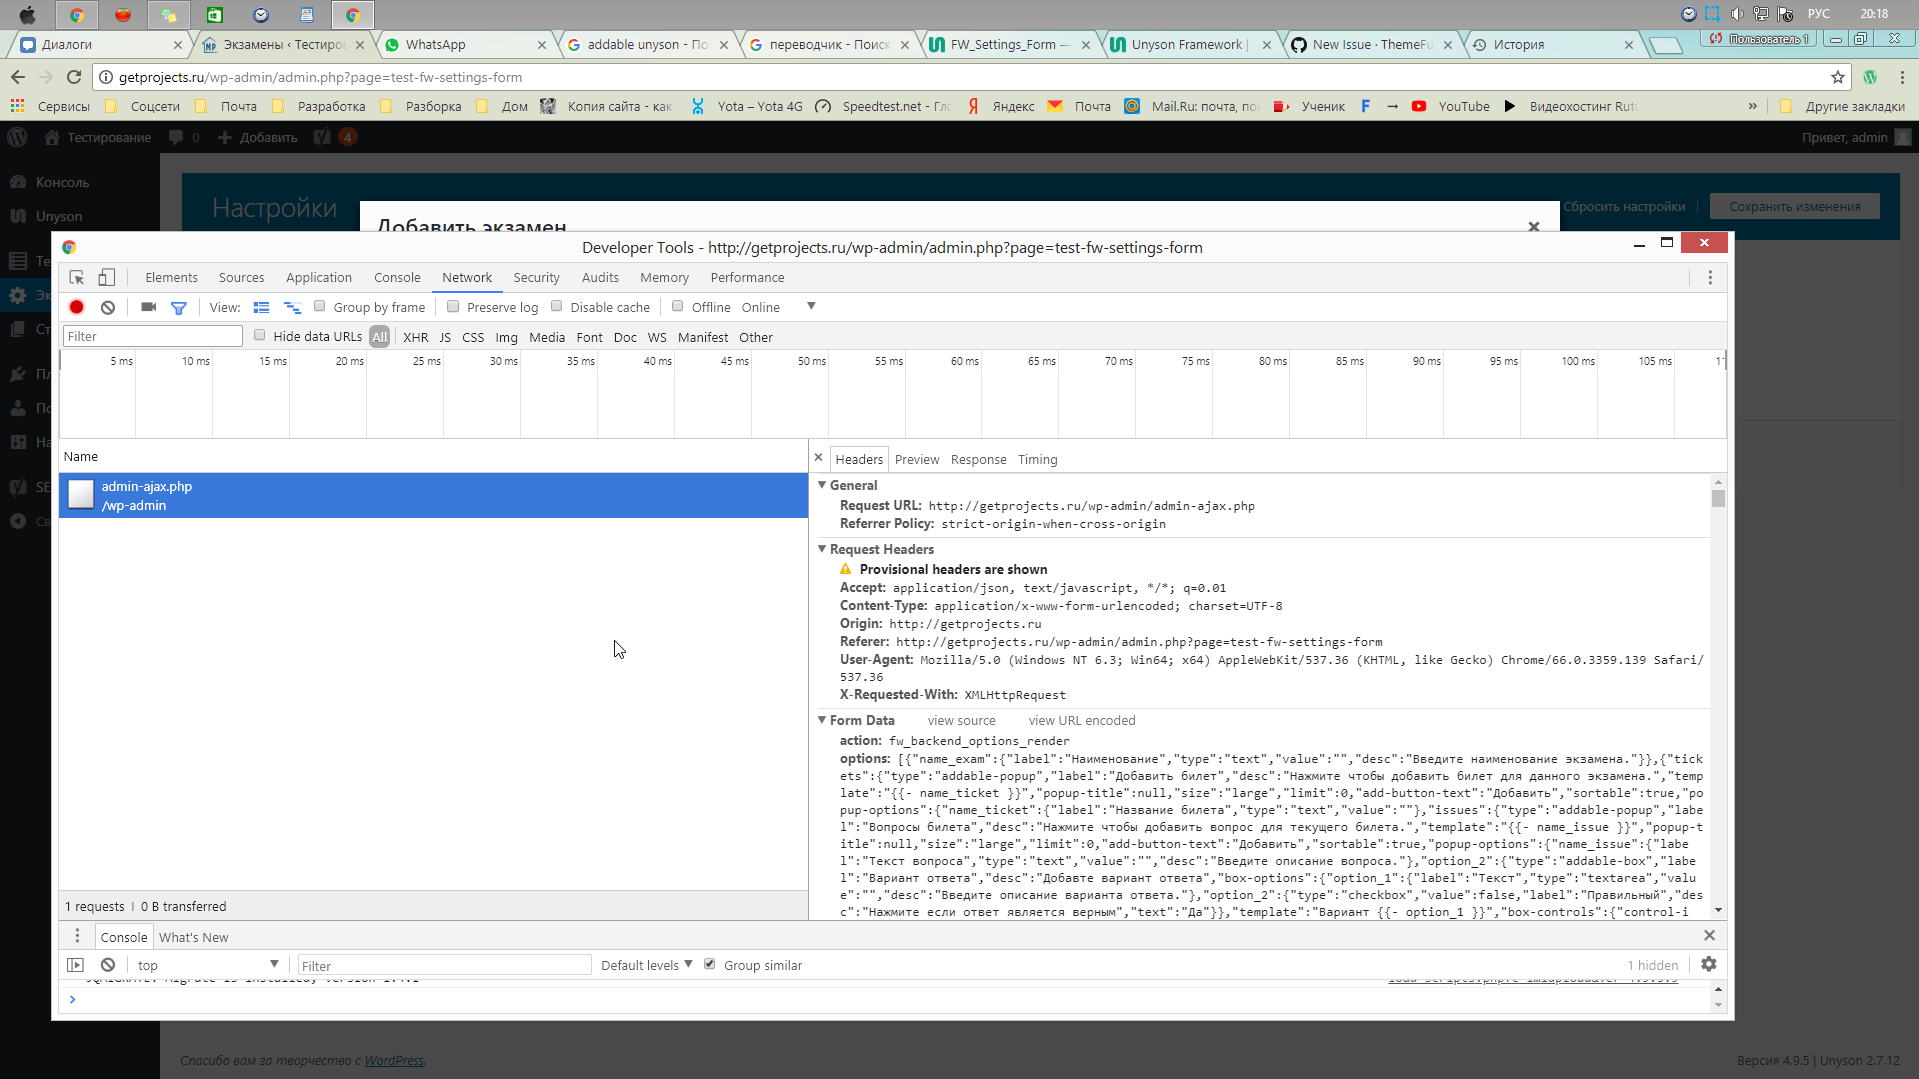This screenshot has height=1079, width=1919.
Task: Filter requests by Img
Action: click(x=507, y=337)
